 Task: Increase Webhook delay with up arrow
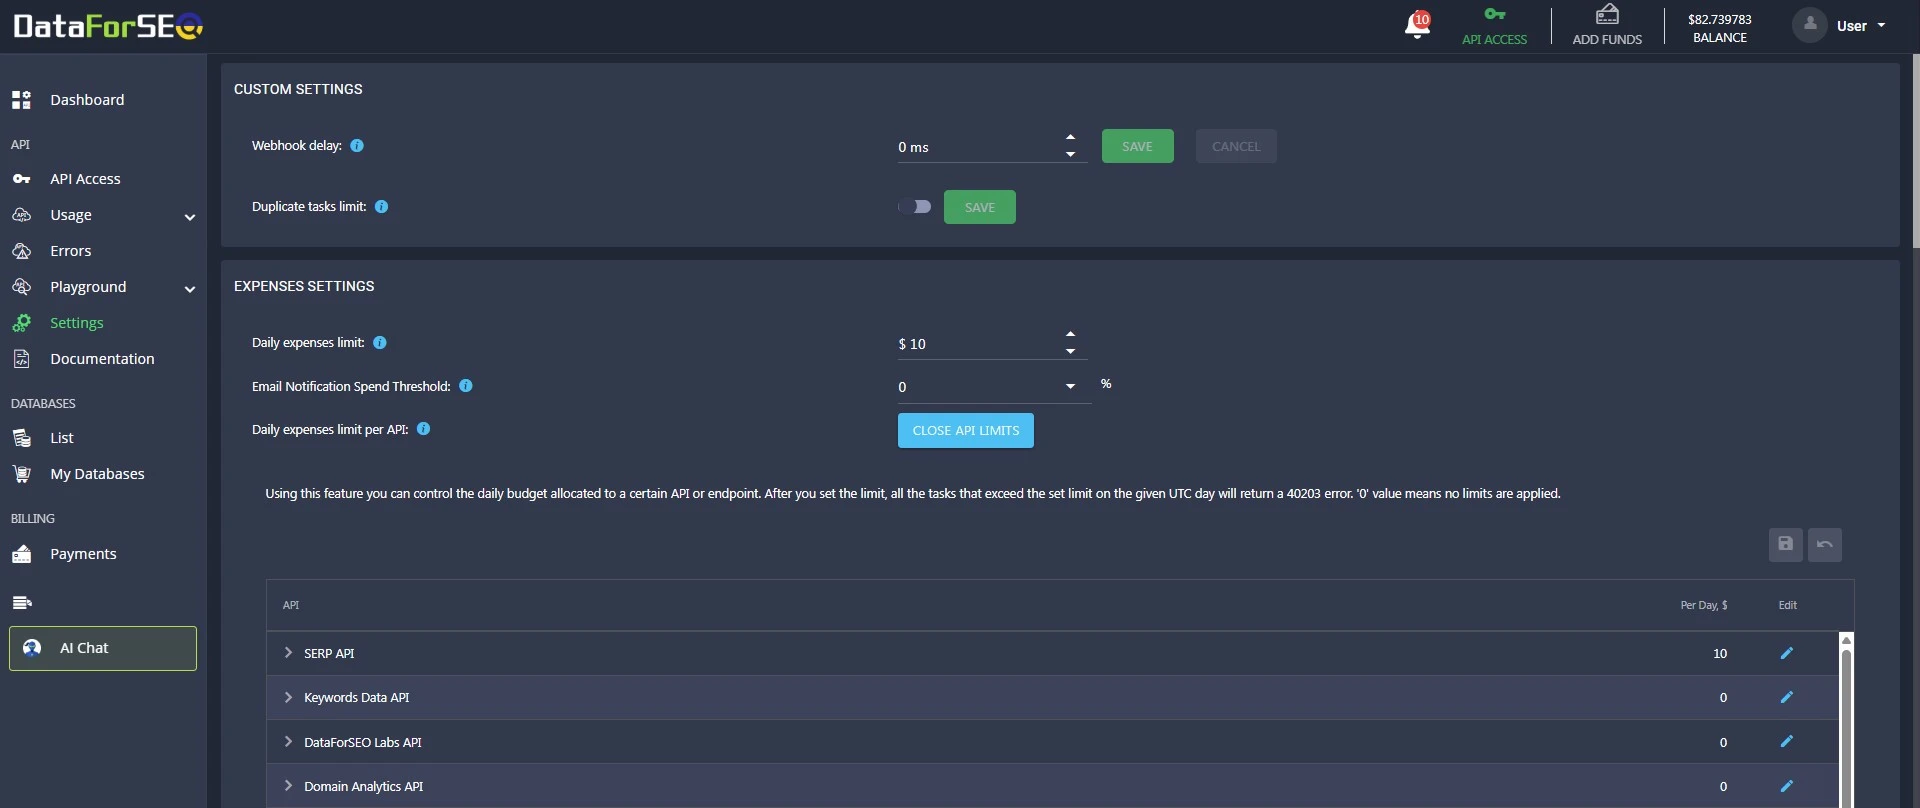1070,137
